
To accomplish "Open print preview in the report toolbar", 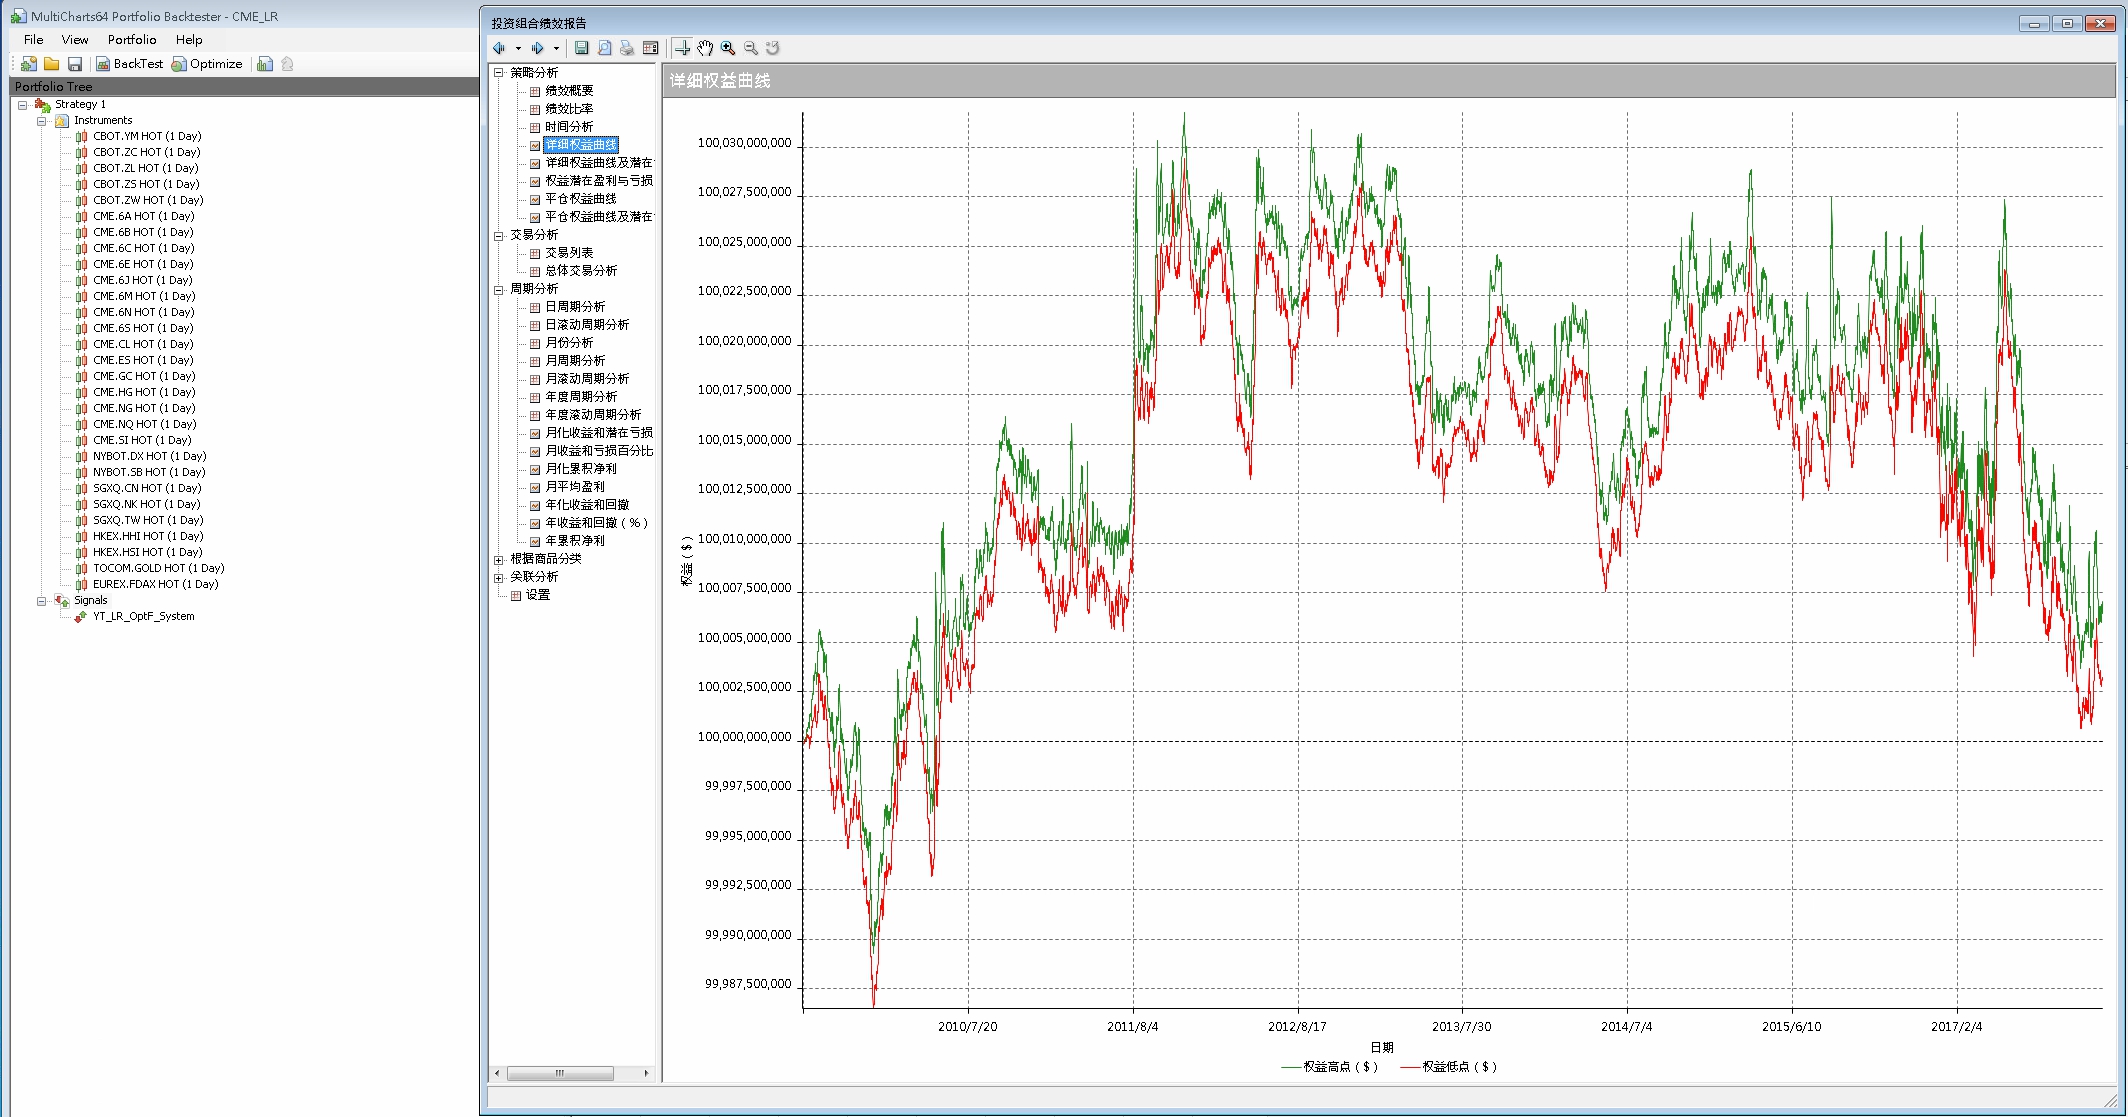I will 605,48.
